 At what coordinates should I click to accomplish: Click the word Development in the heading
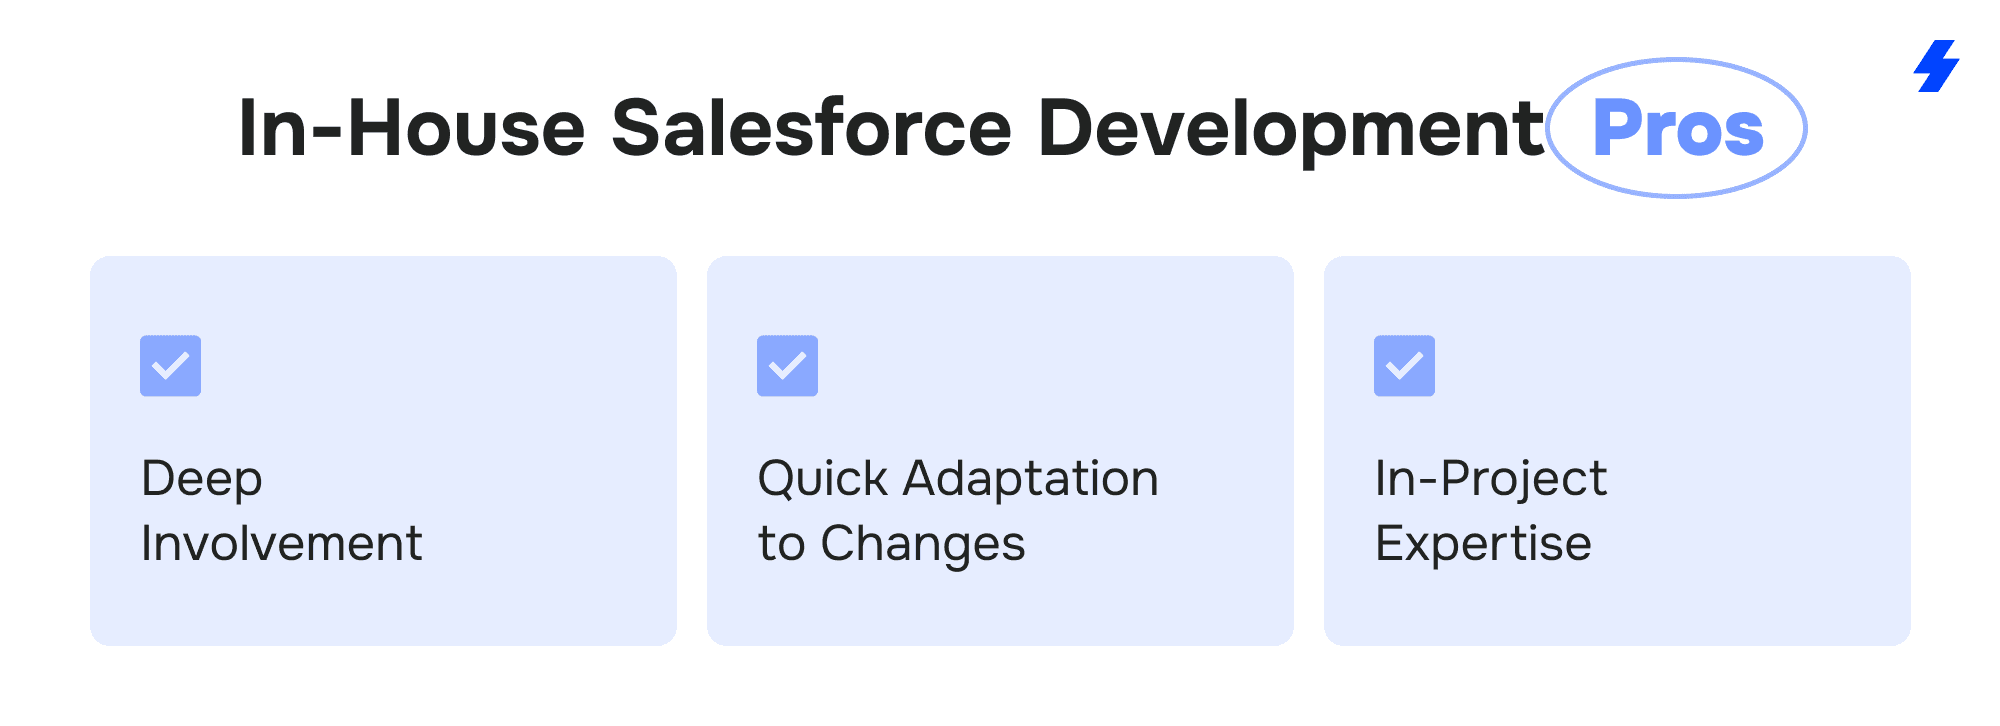click(1291, 129)
